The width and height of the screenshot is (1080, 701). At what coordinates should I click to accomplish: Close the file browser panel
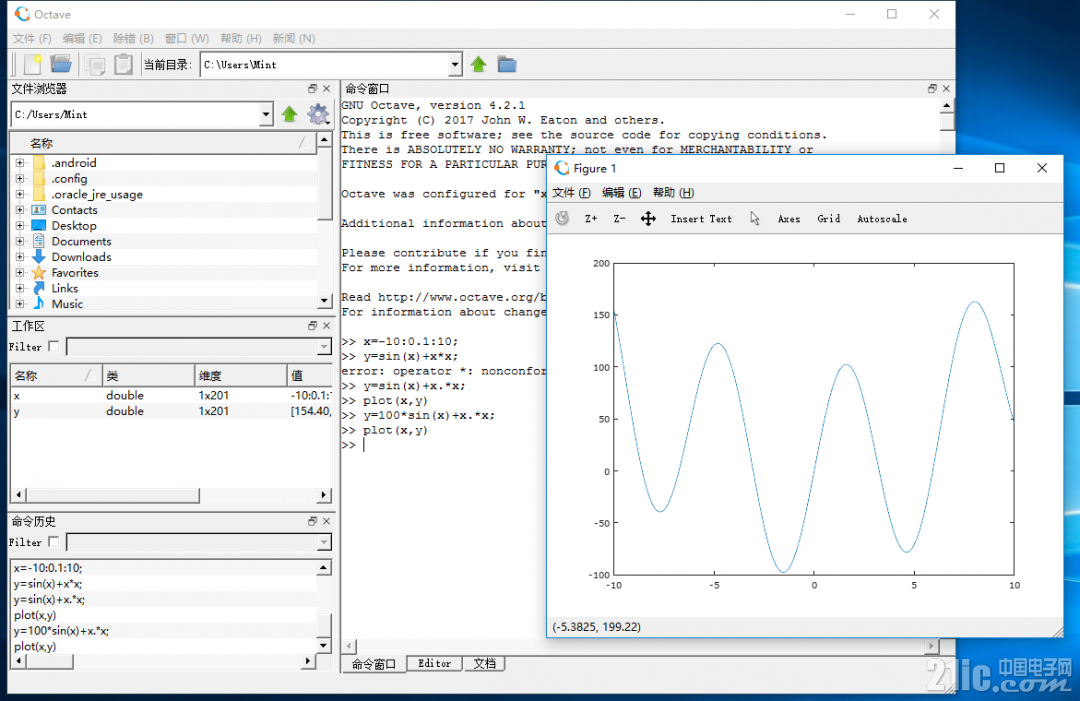(x=326, y=89)
